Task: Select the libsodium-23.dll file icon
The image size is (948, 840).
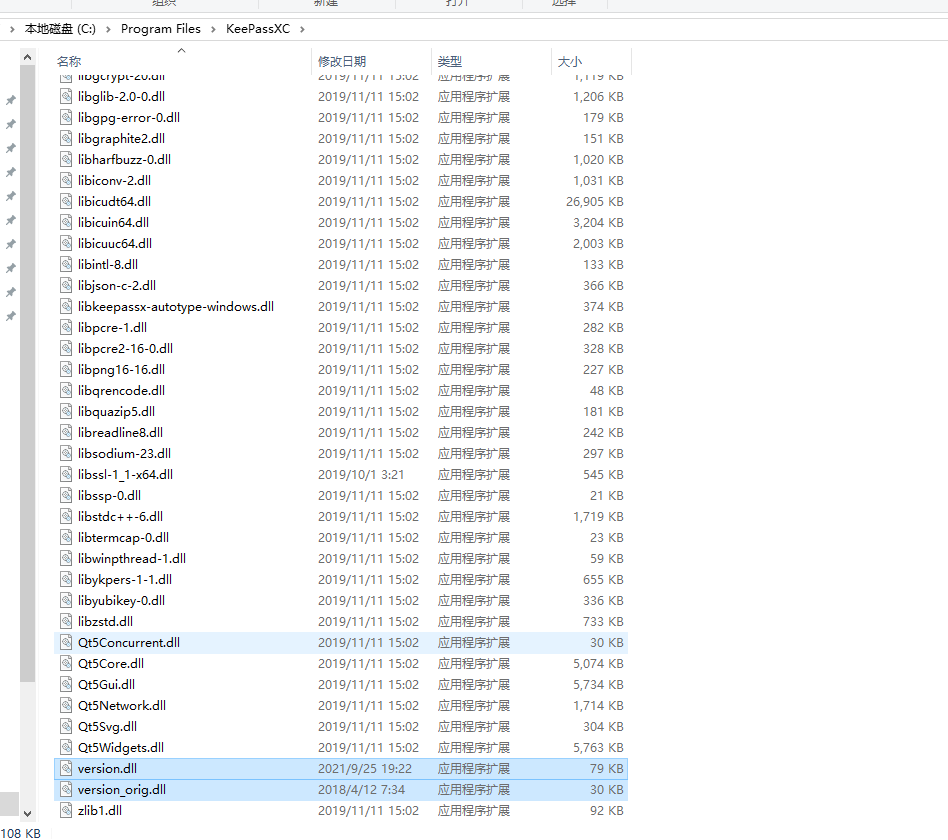Action: coord(66,454)
